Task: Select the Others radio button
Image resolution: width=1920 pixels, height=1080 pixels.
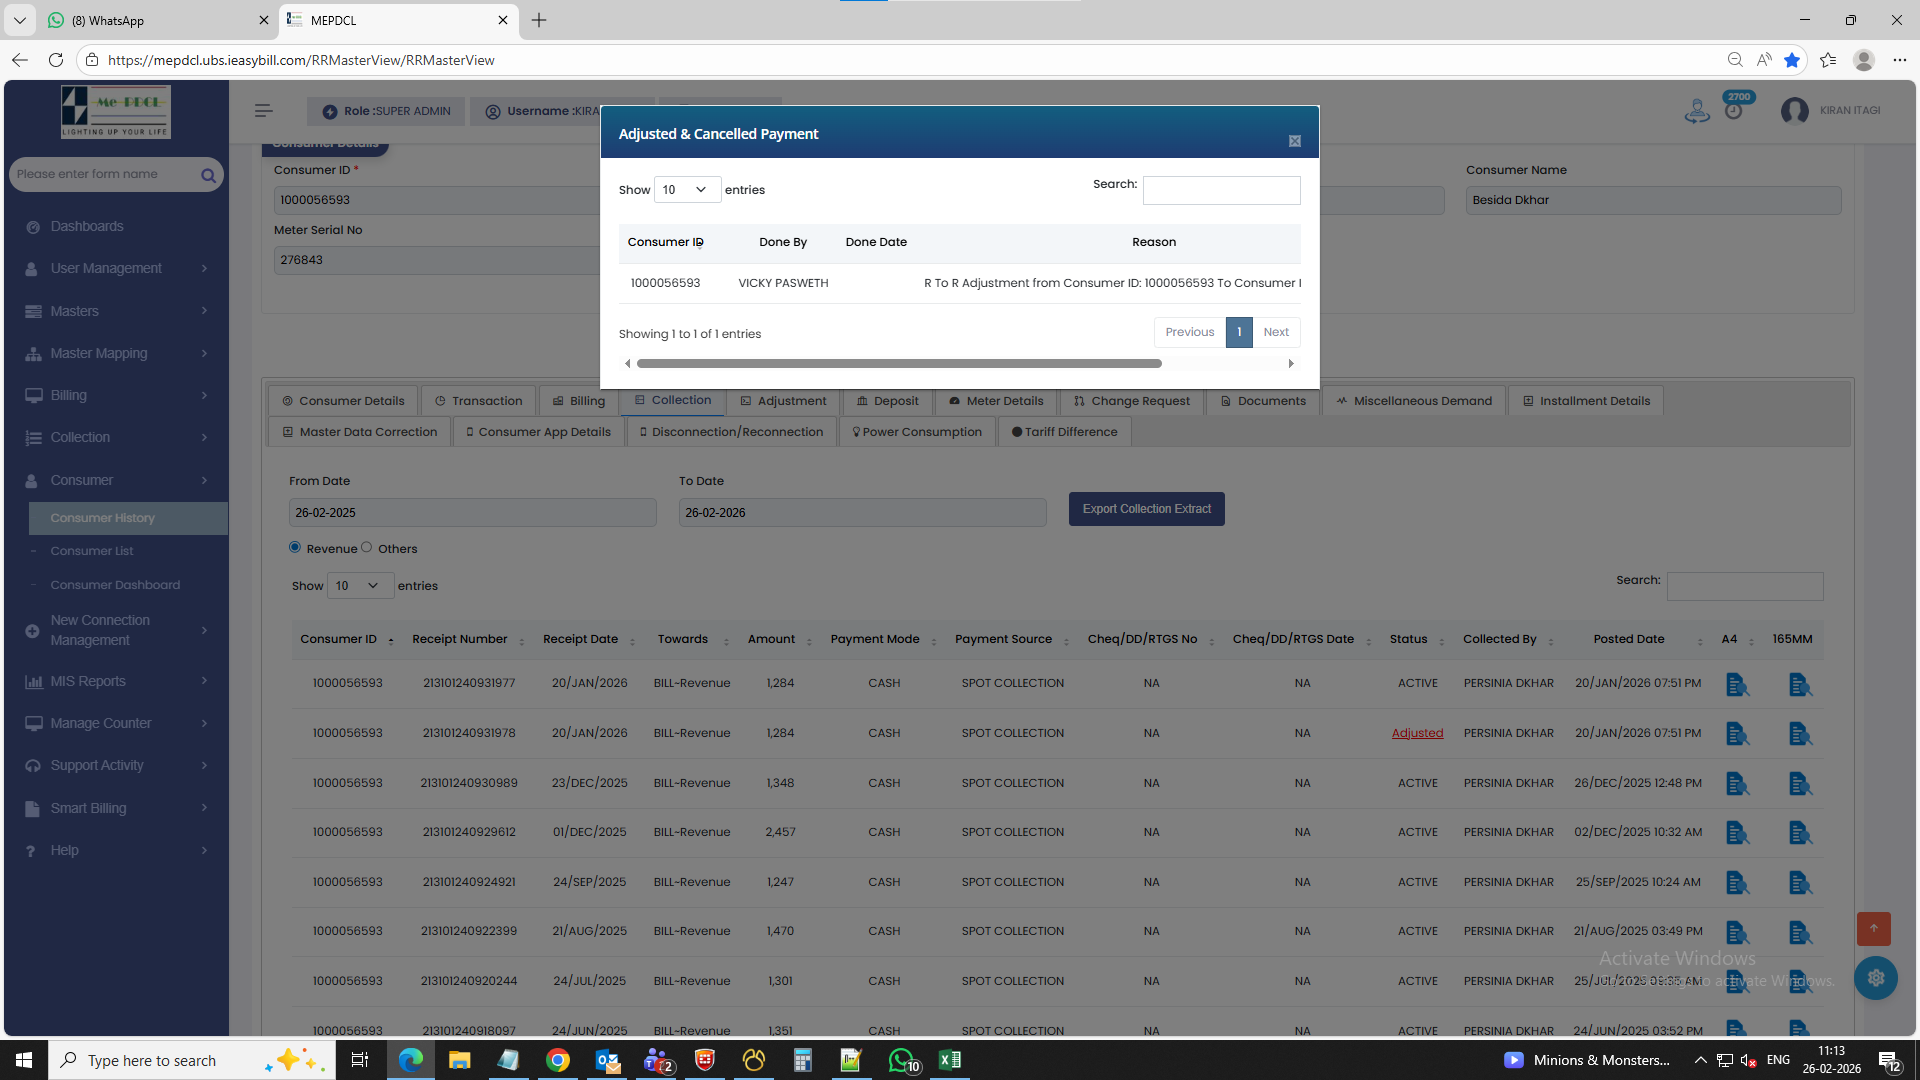Action: pos(367,547)
